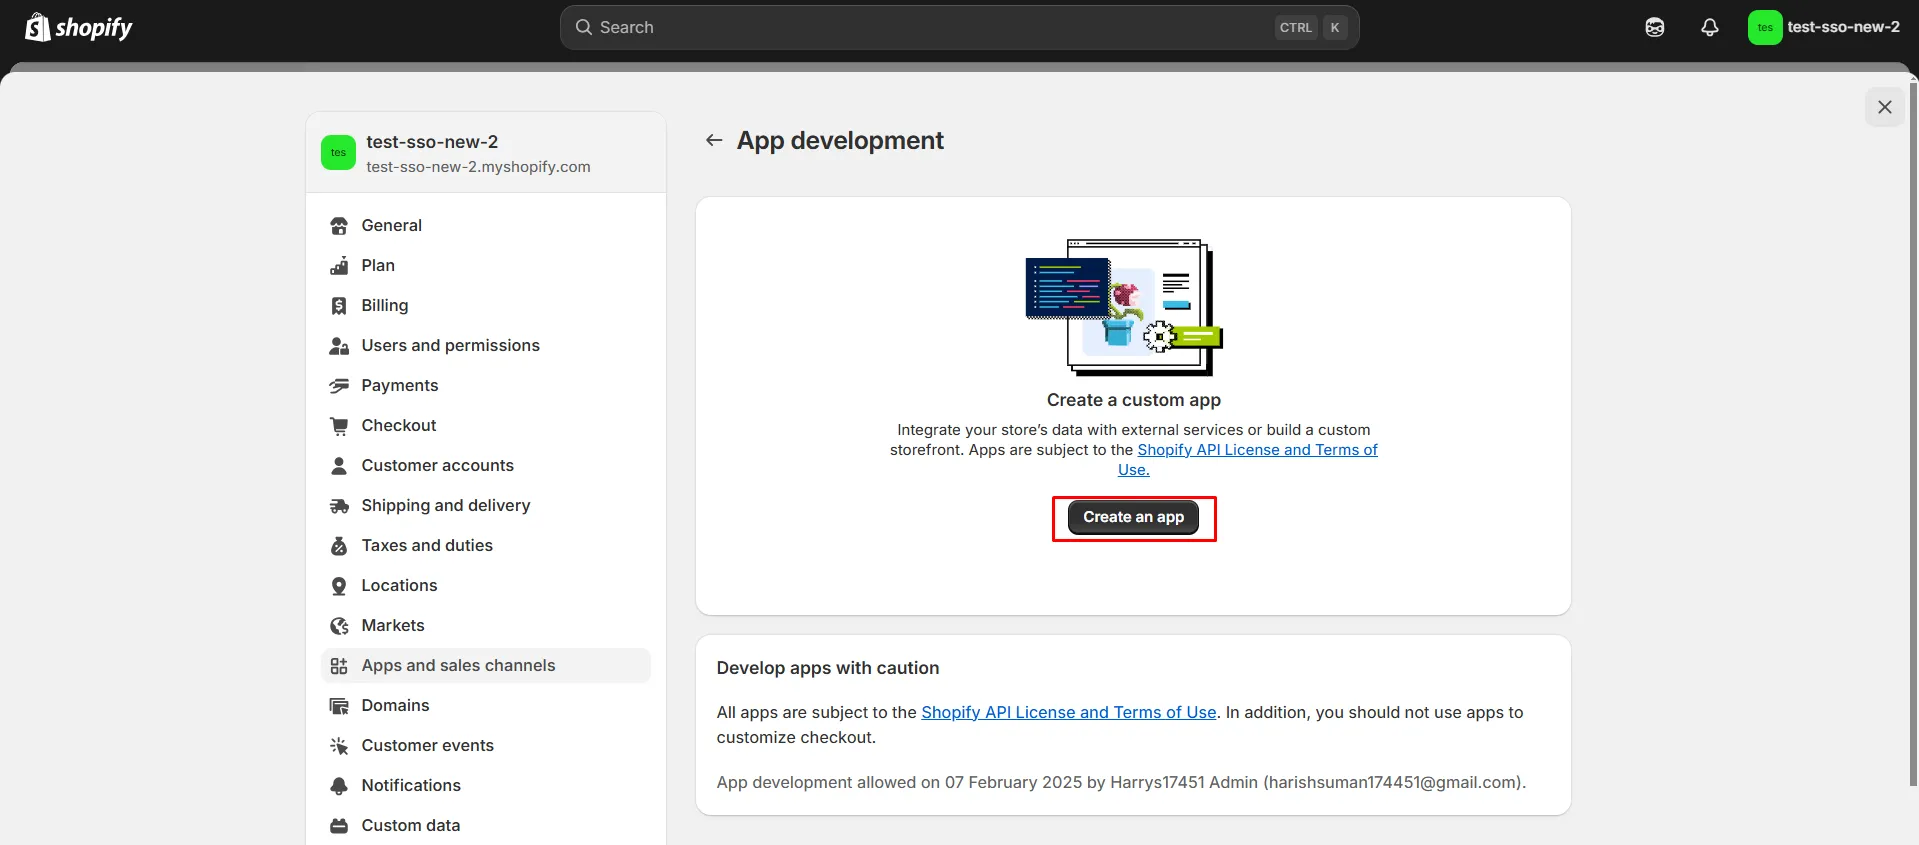Click the Shipping and delivery truck icon

[x=339, y=506]
